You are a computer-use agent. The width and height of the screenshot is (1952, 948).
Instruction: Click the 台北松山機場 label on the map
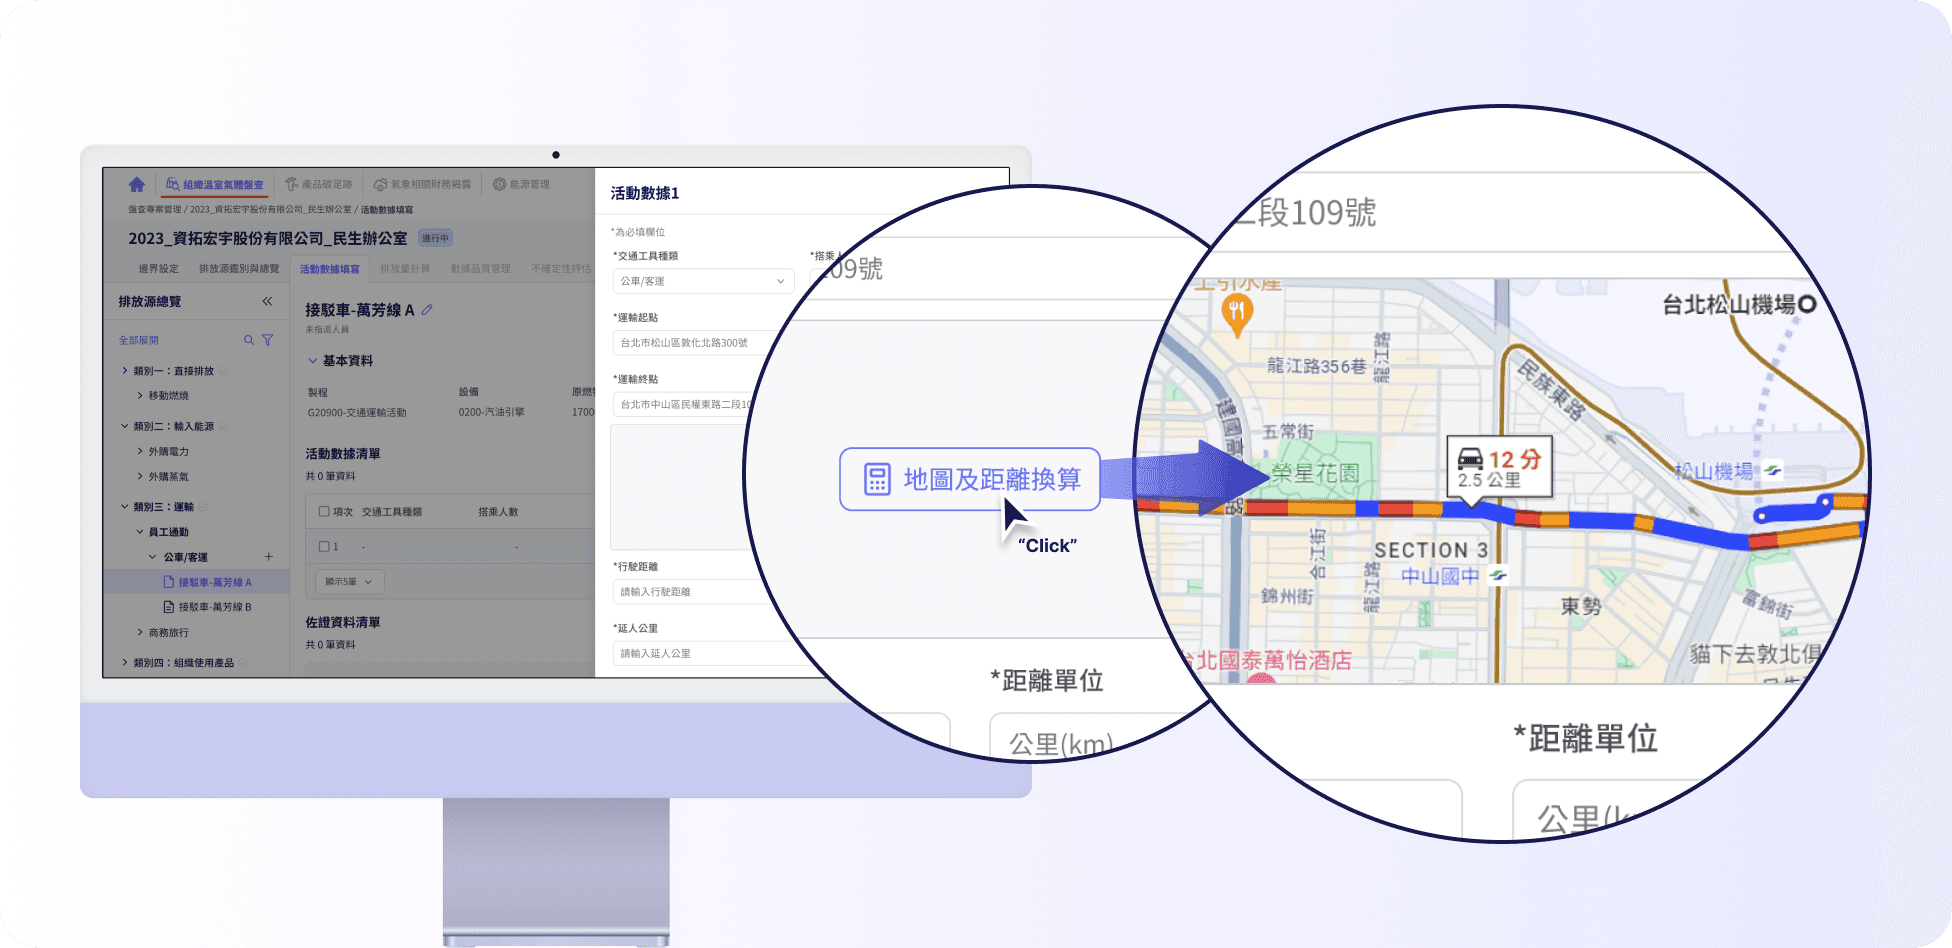1729,305
